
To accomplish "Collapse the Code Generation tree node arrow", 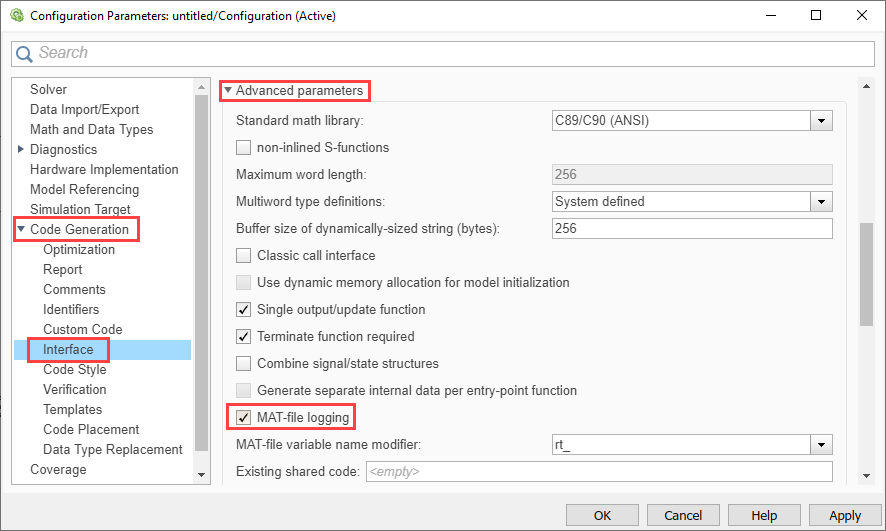I will coord(21,229).
